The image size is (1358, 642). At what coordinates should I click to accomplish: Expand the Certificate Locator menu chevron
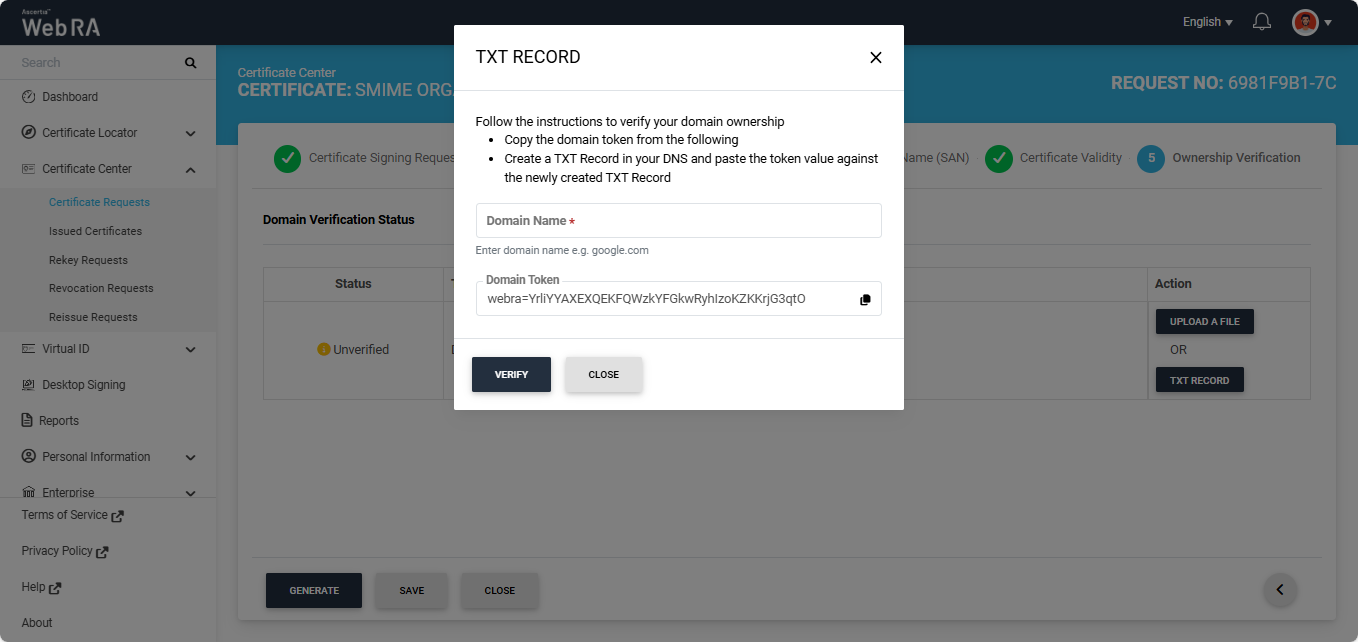(190, 133)
